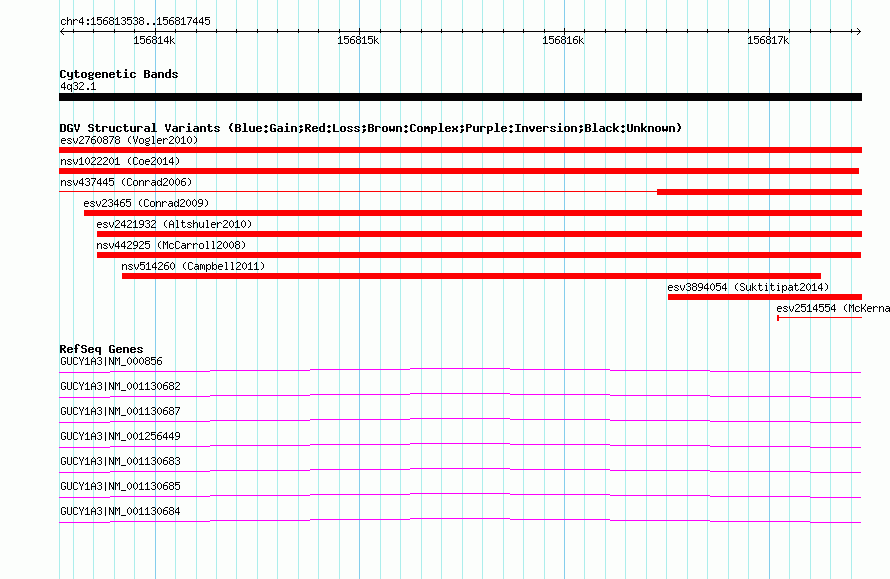Click gene label GUCY1A3|NM_001256449

(120, 436)
